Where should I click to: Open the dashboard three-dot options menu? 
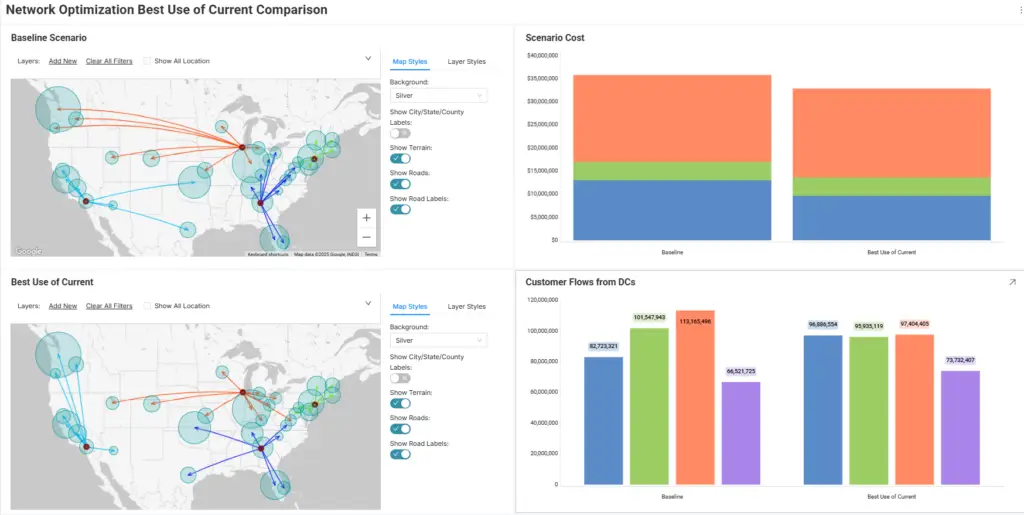tap(1019, 10)
